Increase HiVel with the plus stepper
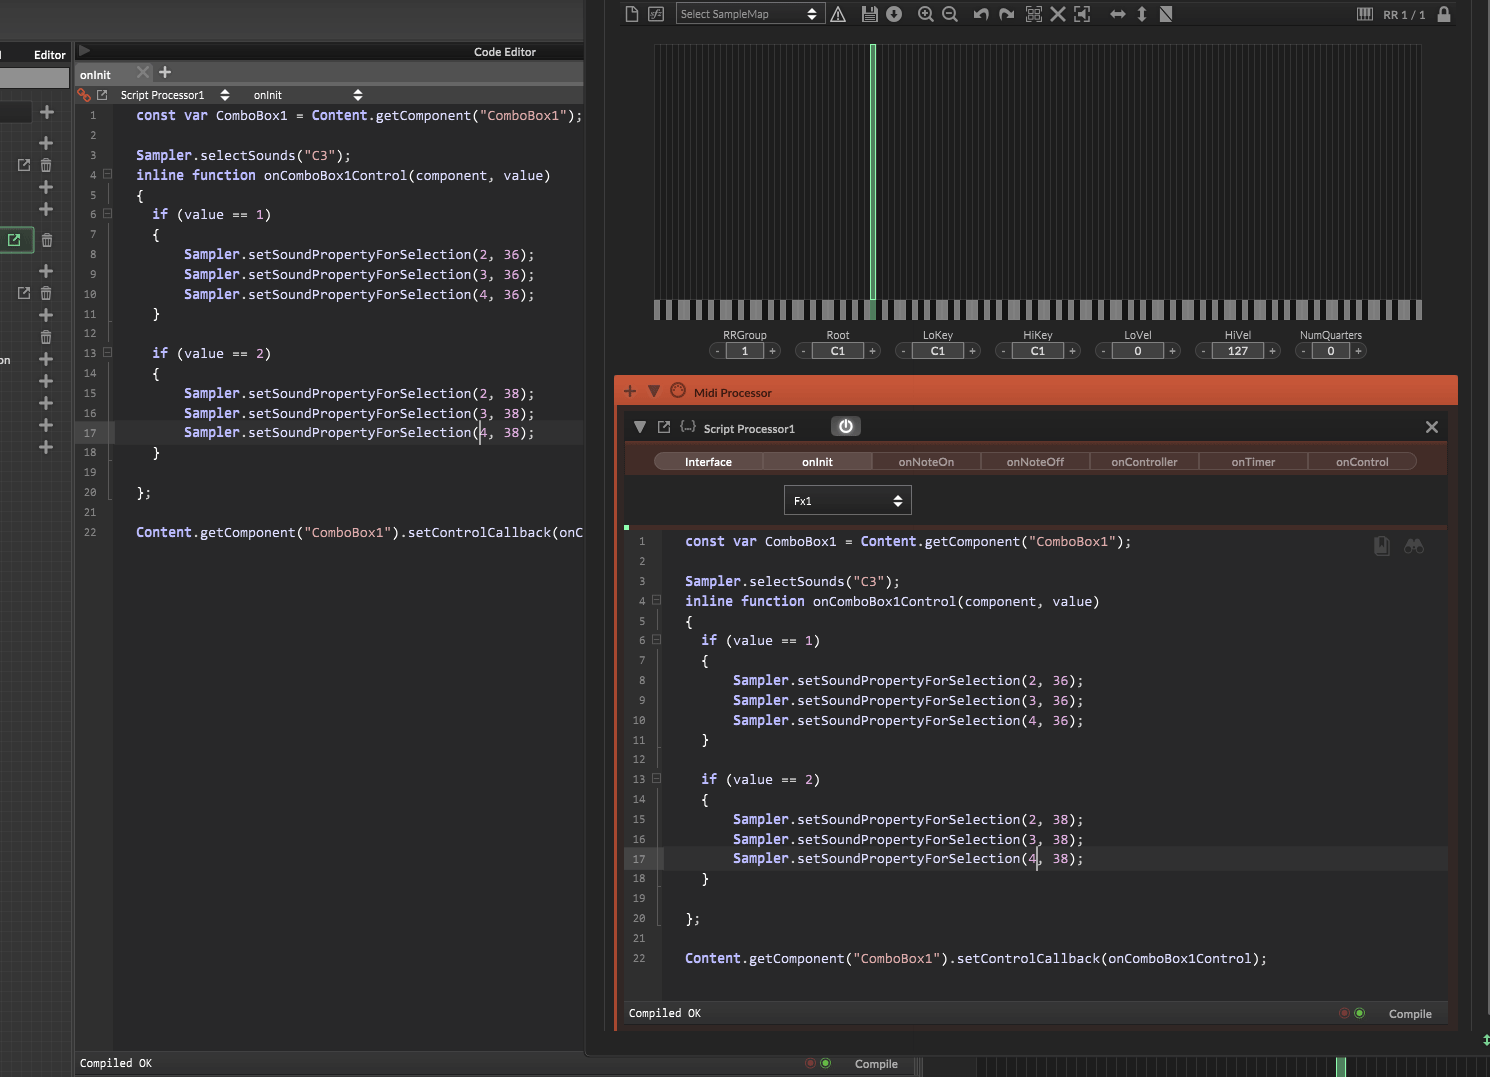Image resolution: width=1490 pixels, height=1077 pixels. tap(1272, 351)
